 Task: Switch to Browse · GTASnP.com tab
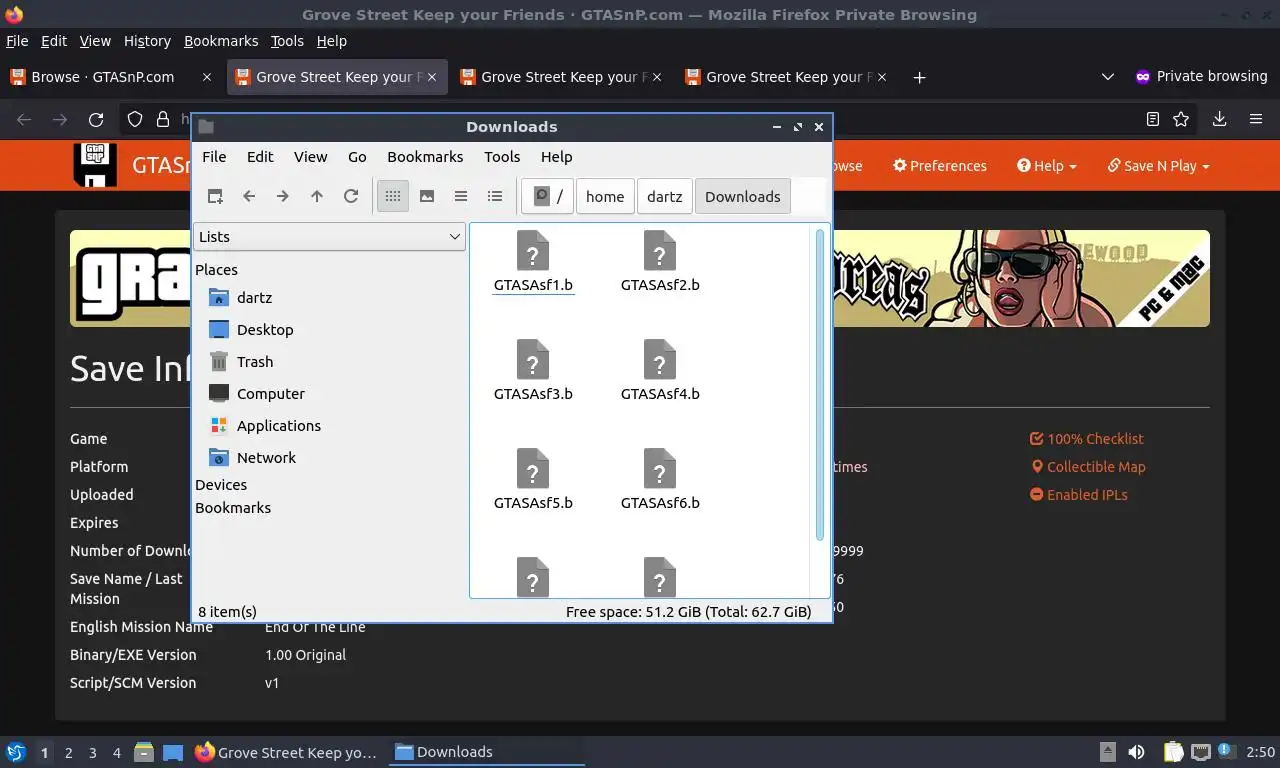(111, 77)
